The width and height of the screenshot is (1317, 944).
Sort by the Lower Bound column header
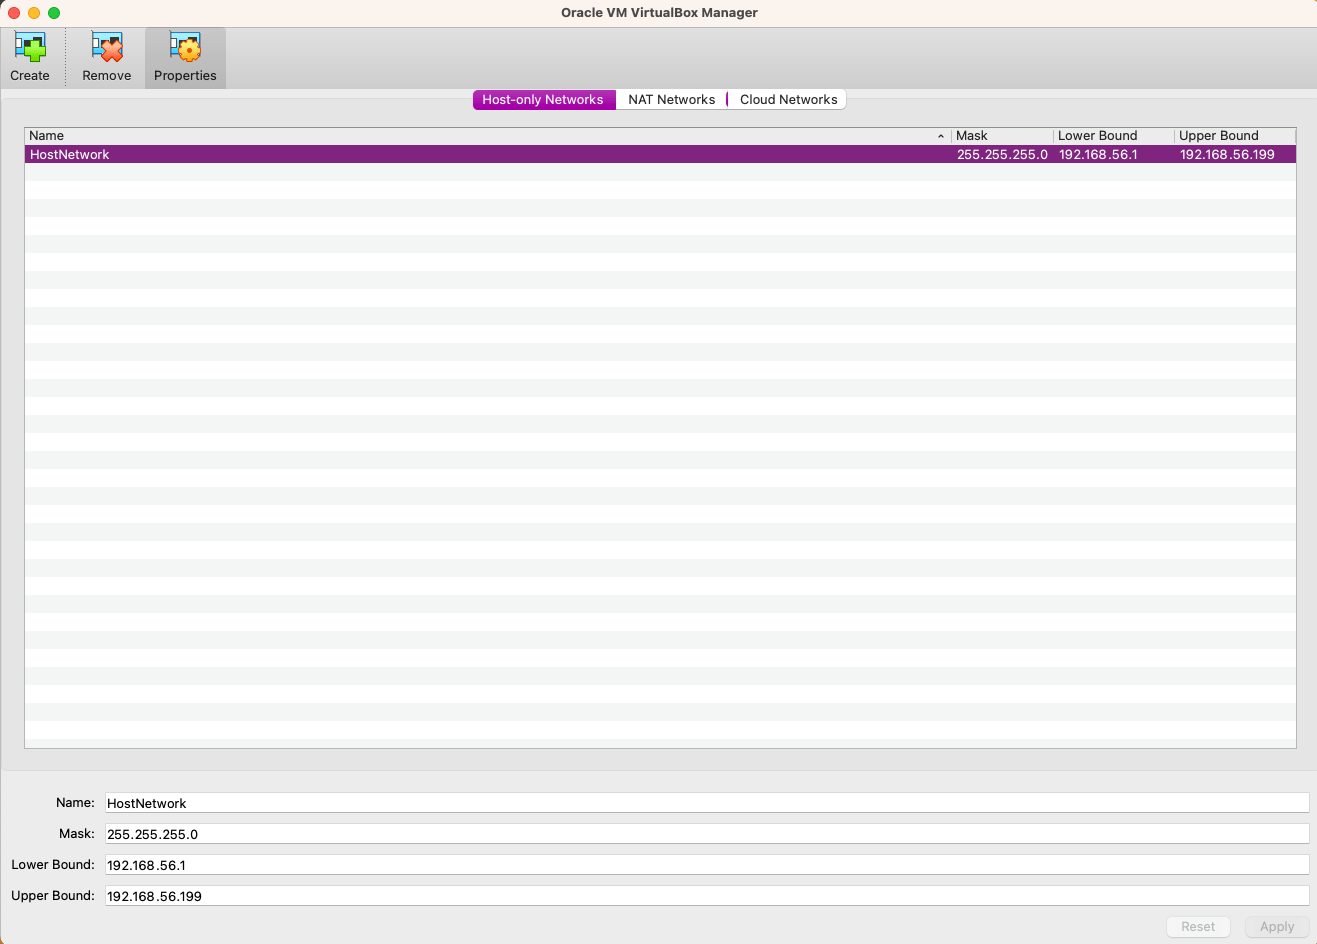[1114, 136]
